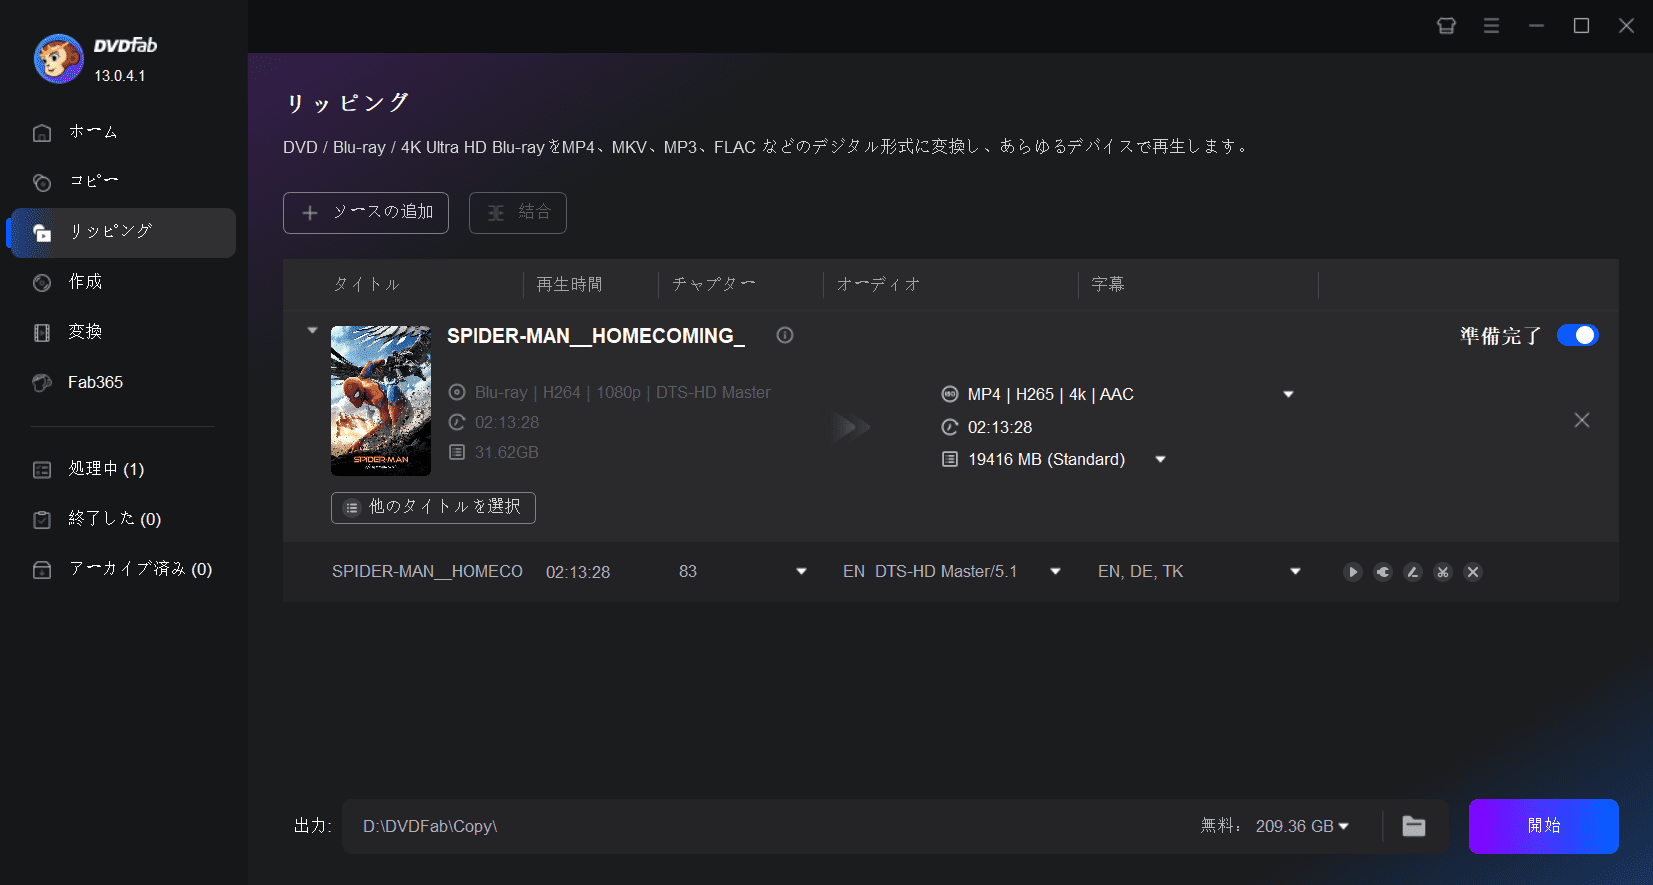Play preview of the SPIDER-MAN title row

1353,572
